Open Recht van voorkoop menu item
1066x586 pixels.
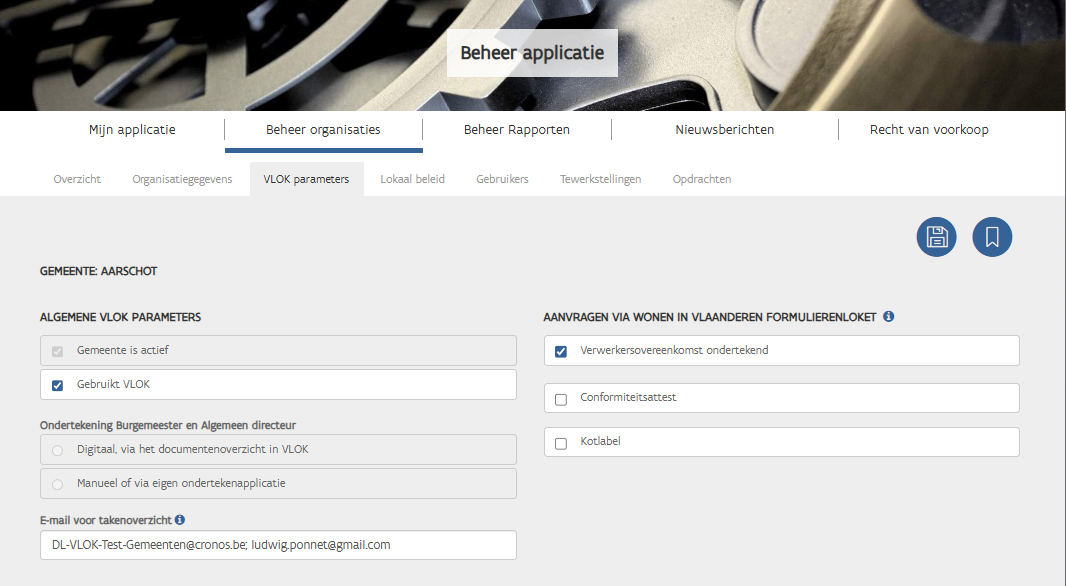click(x=929, y=130)
